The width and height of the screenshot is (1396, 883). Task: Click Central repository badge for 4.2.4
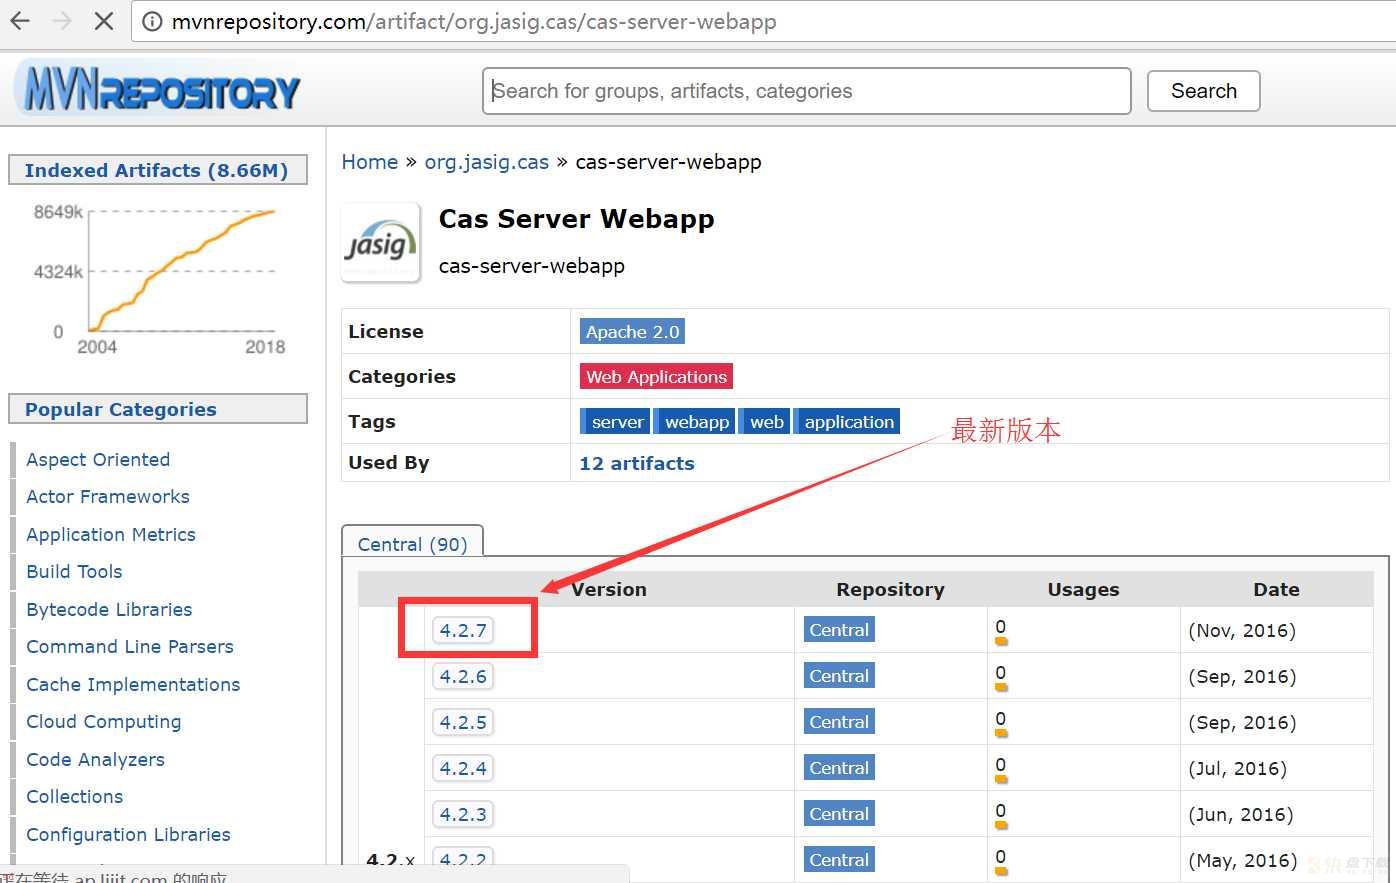point(839,768)
